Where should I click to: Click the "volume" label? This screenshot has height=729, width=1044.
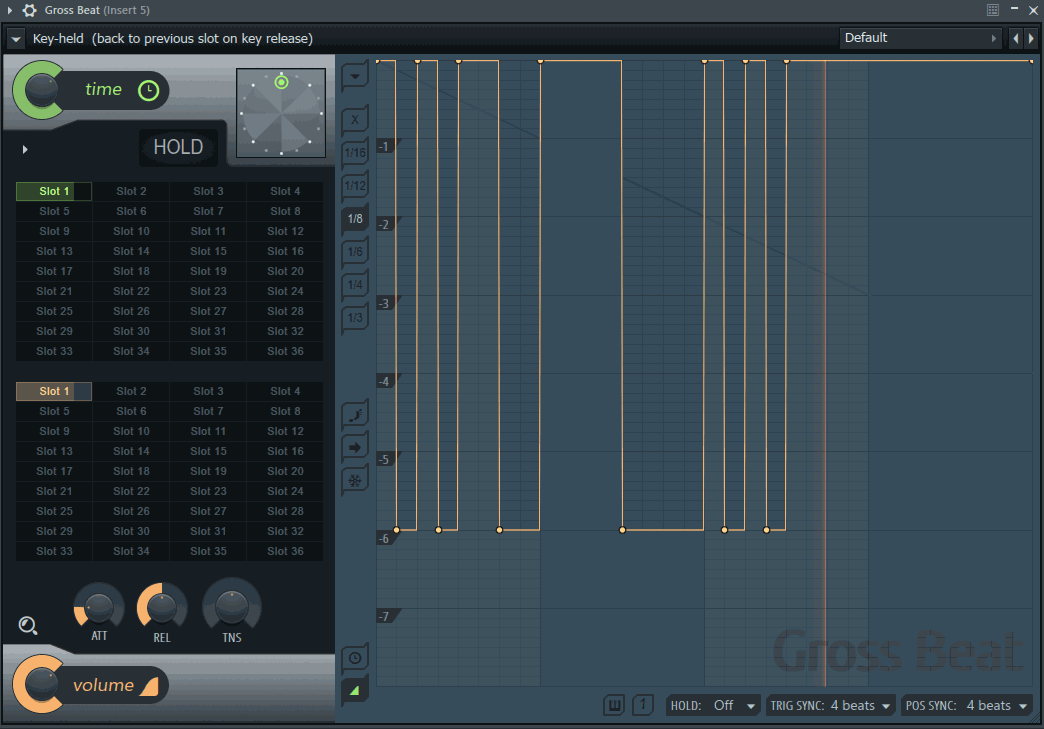(x=103, y=685)
